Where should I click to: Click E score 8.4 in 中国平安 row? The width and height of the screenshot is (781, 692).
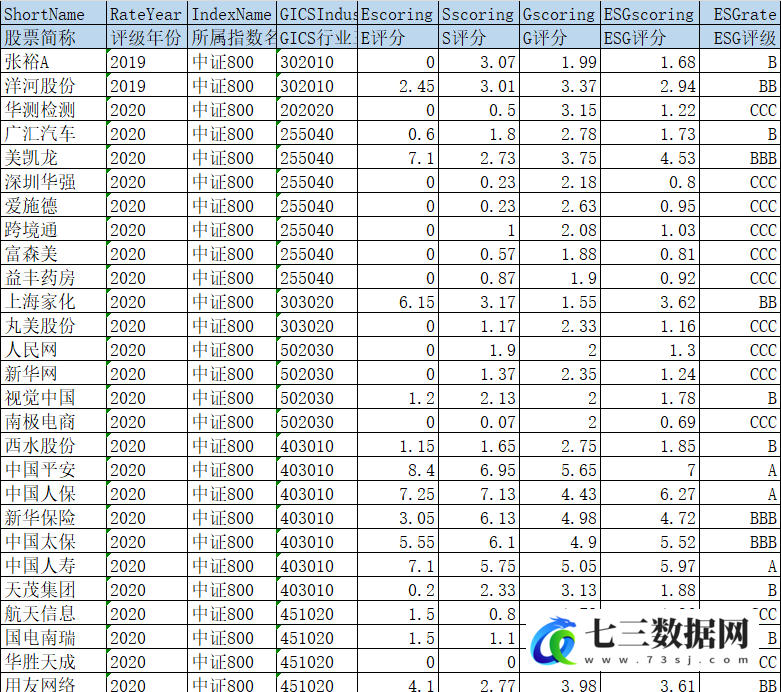coord(397,469)
